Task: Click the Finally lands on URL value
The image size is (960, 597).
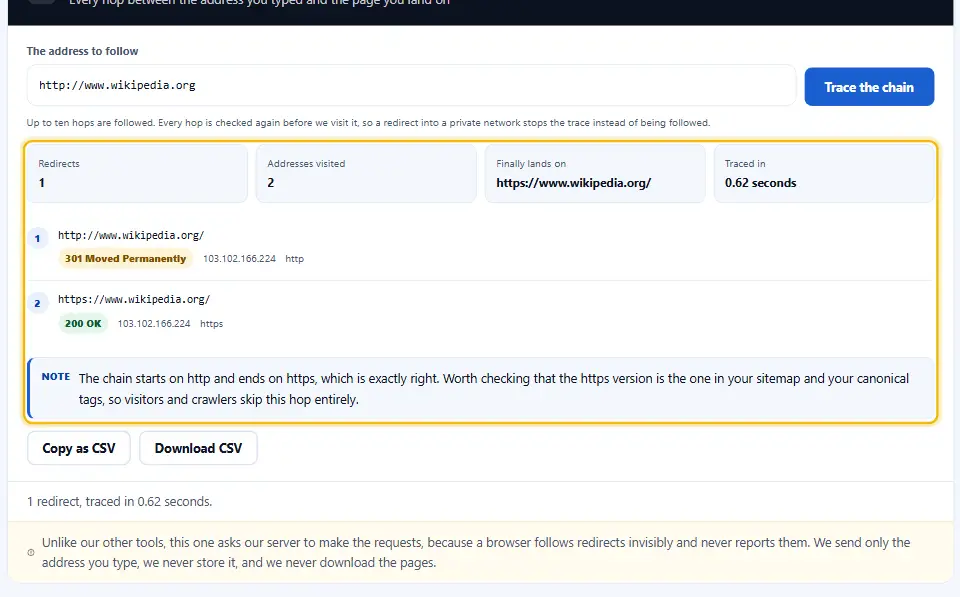Action: (574, 182)
